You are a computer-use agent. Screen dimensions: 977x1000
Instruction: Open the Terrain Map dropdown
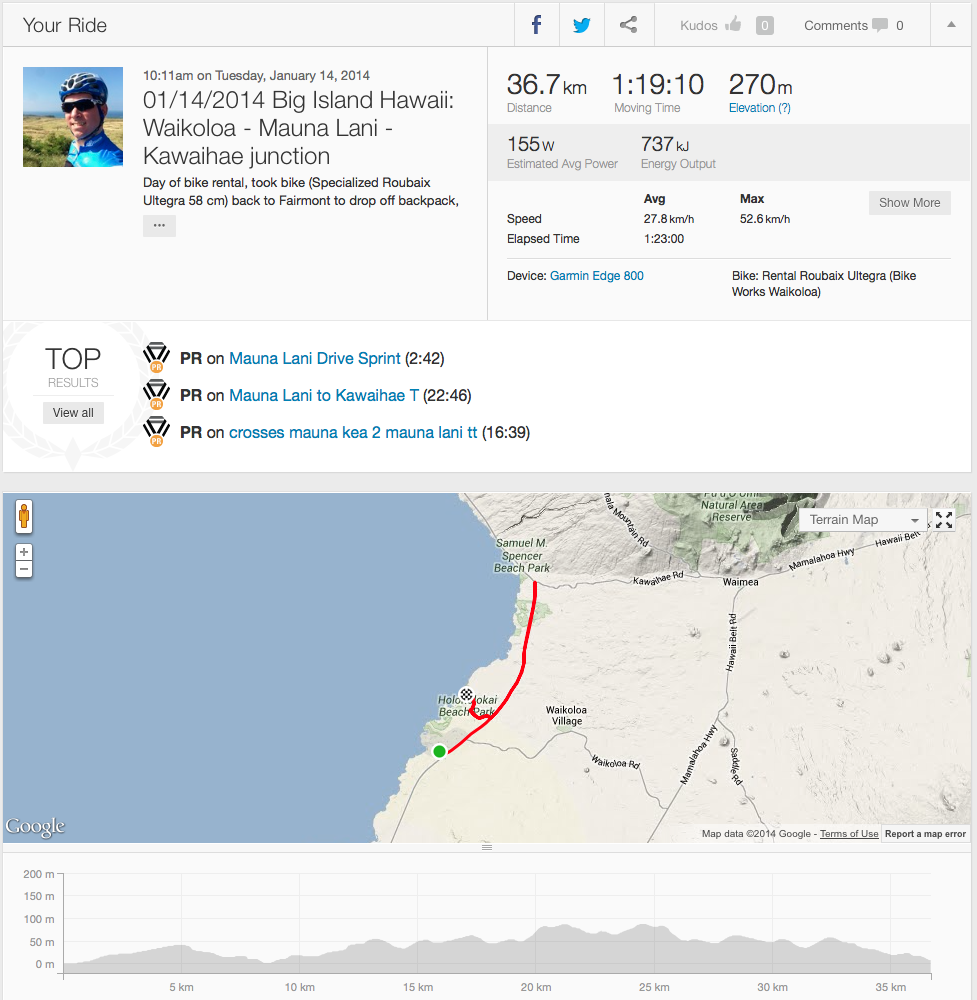[860, 520]
